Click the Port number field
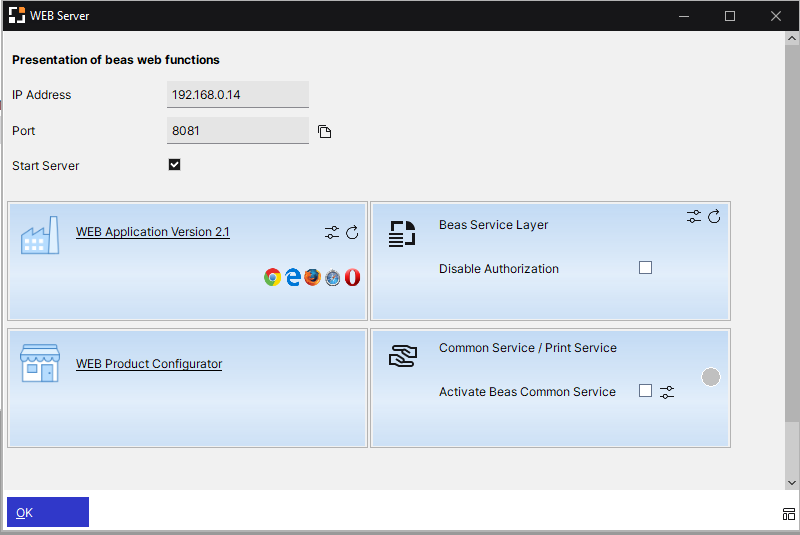 click(238, 131)
